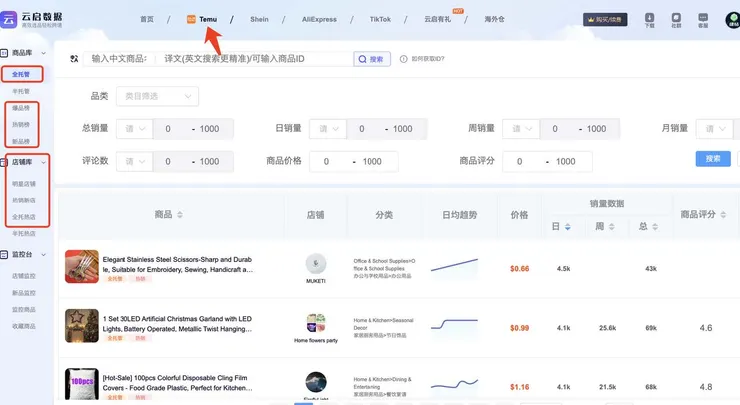Sort by 商品评分 rating arrows
Viewport: 740px width, 405px height.
pyautogui.click(x=723, y=215)
